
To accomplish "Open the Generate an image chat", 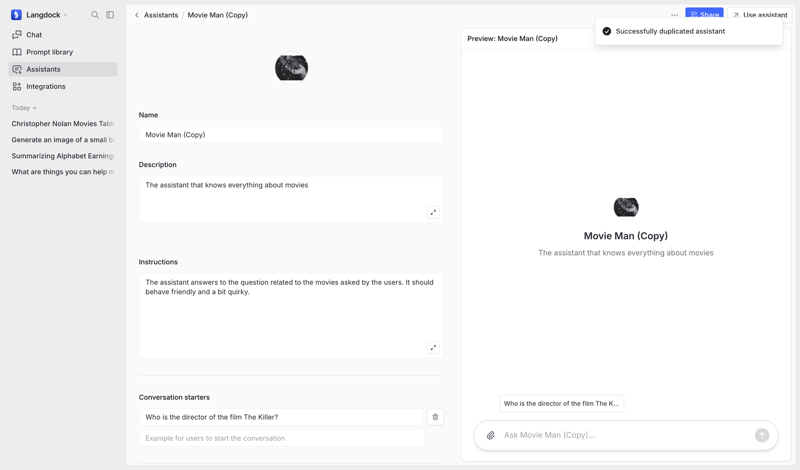I will click(x=63, y=140).
